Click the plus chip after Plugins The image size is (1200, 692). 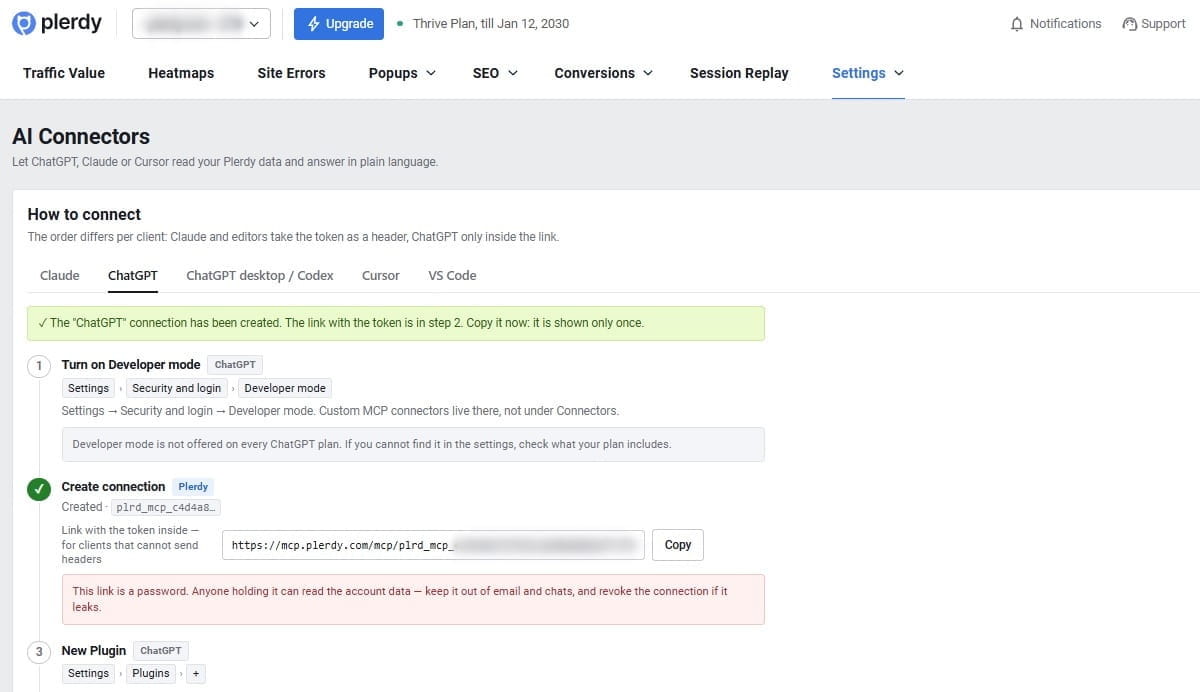pyautogui.click(x=196, y=673)
